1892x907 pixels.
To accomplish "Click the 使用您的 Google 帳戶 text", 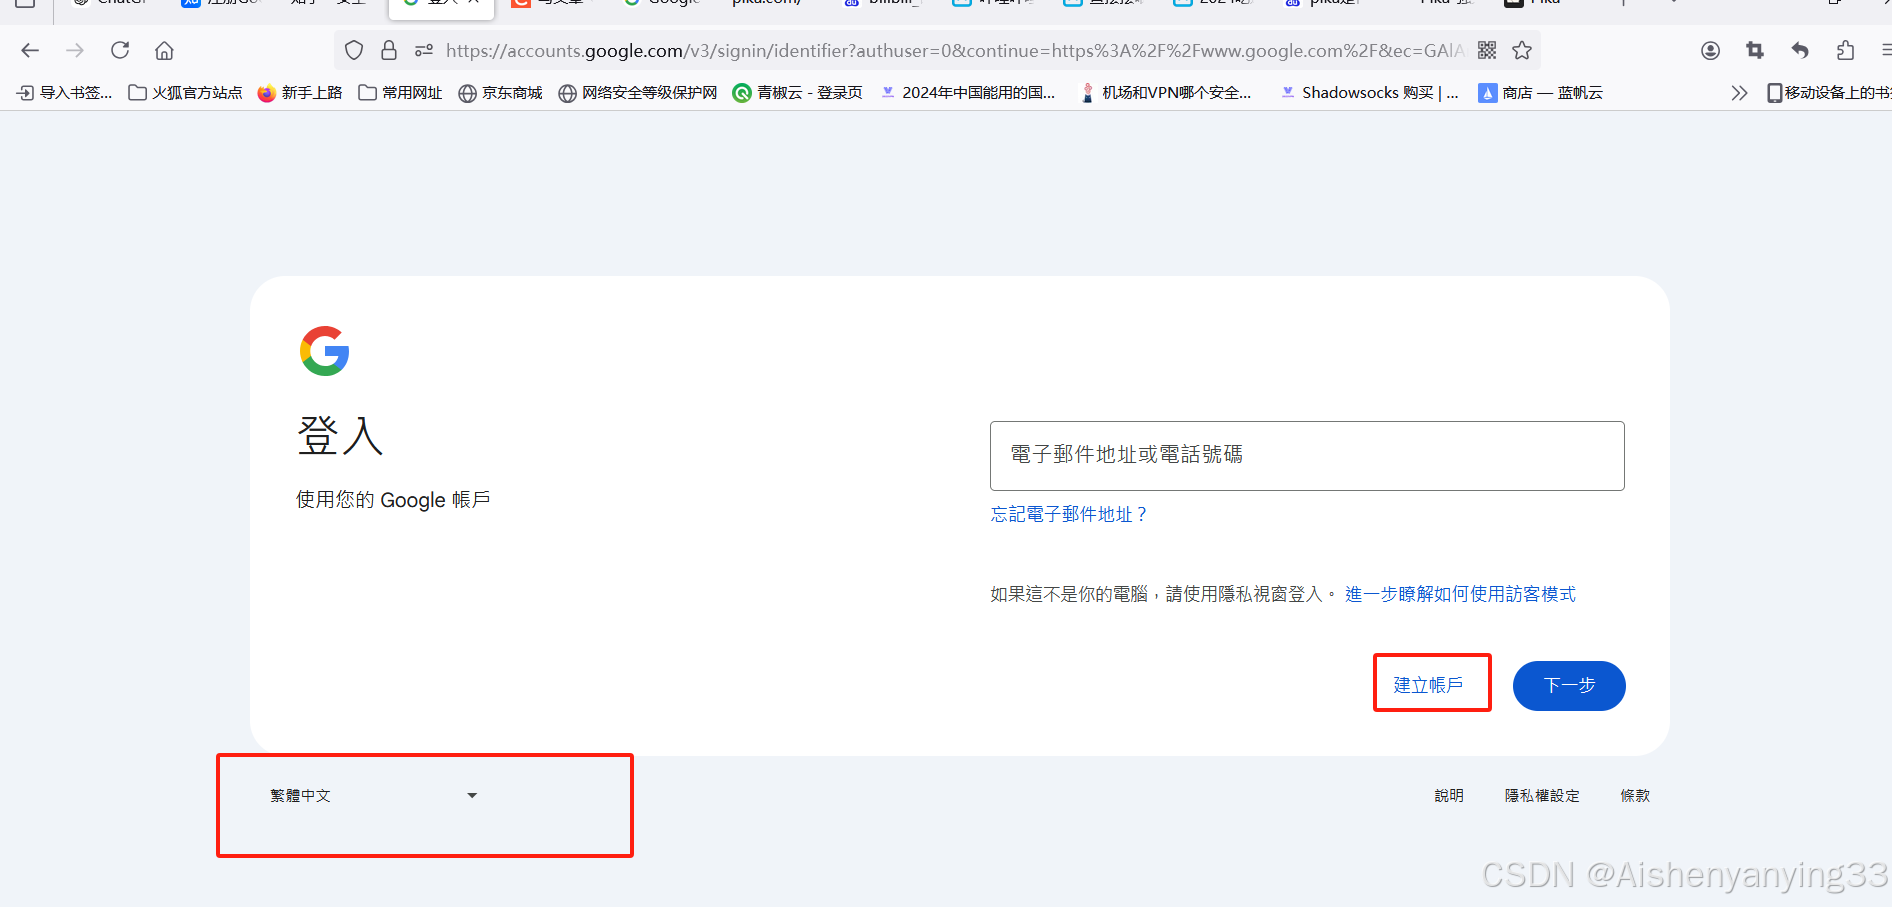I will click(393, 500).
